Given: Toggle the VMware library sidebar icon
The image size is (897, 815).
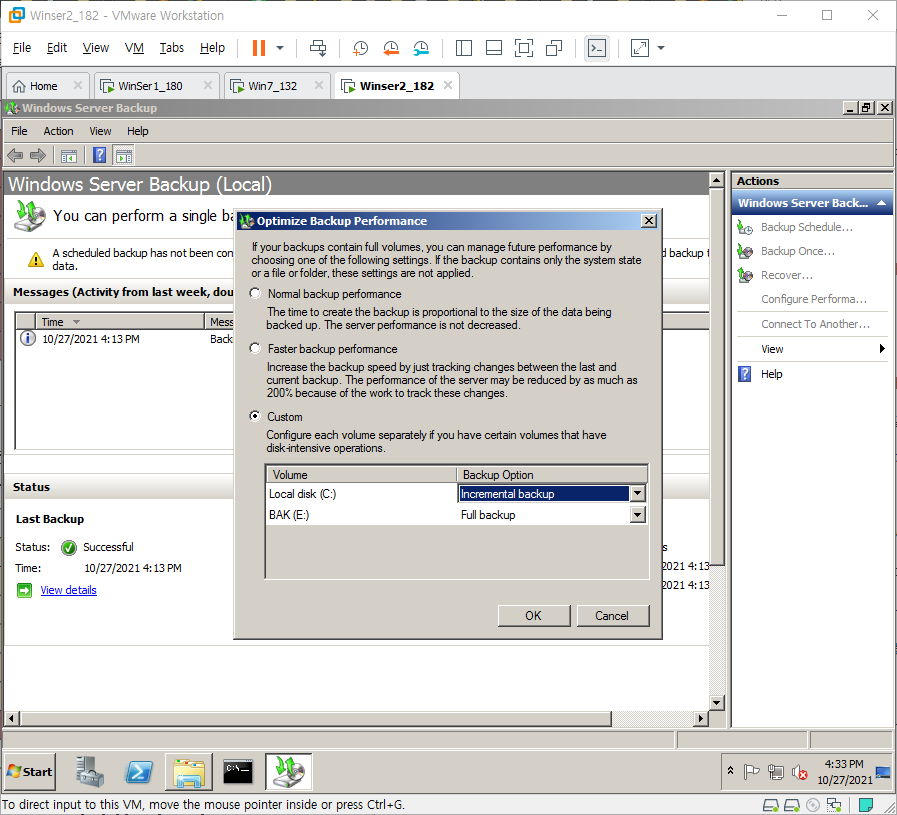Looking at the screenshot, I should point(463,48).
